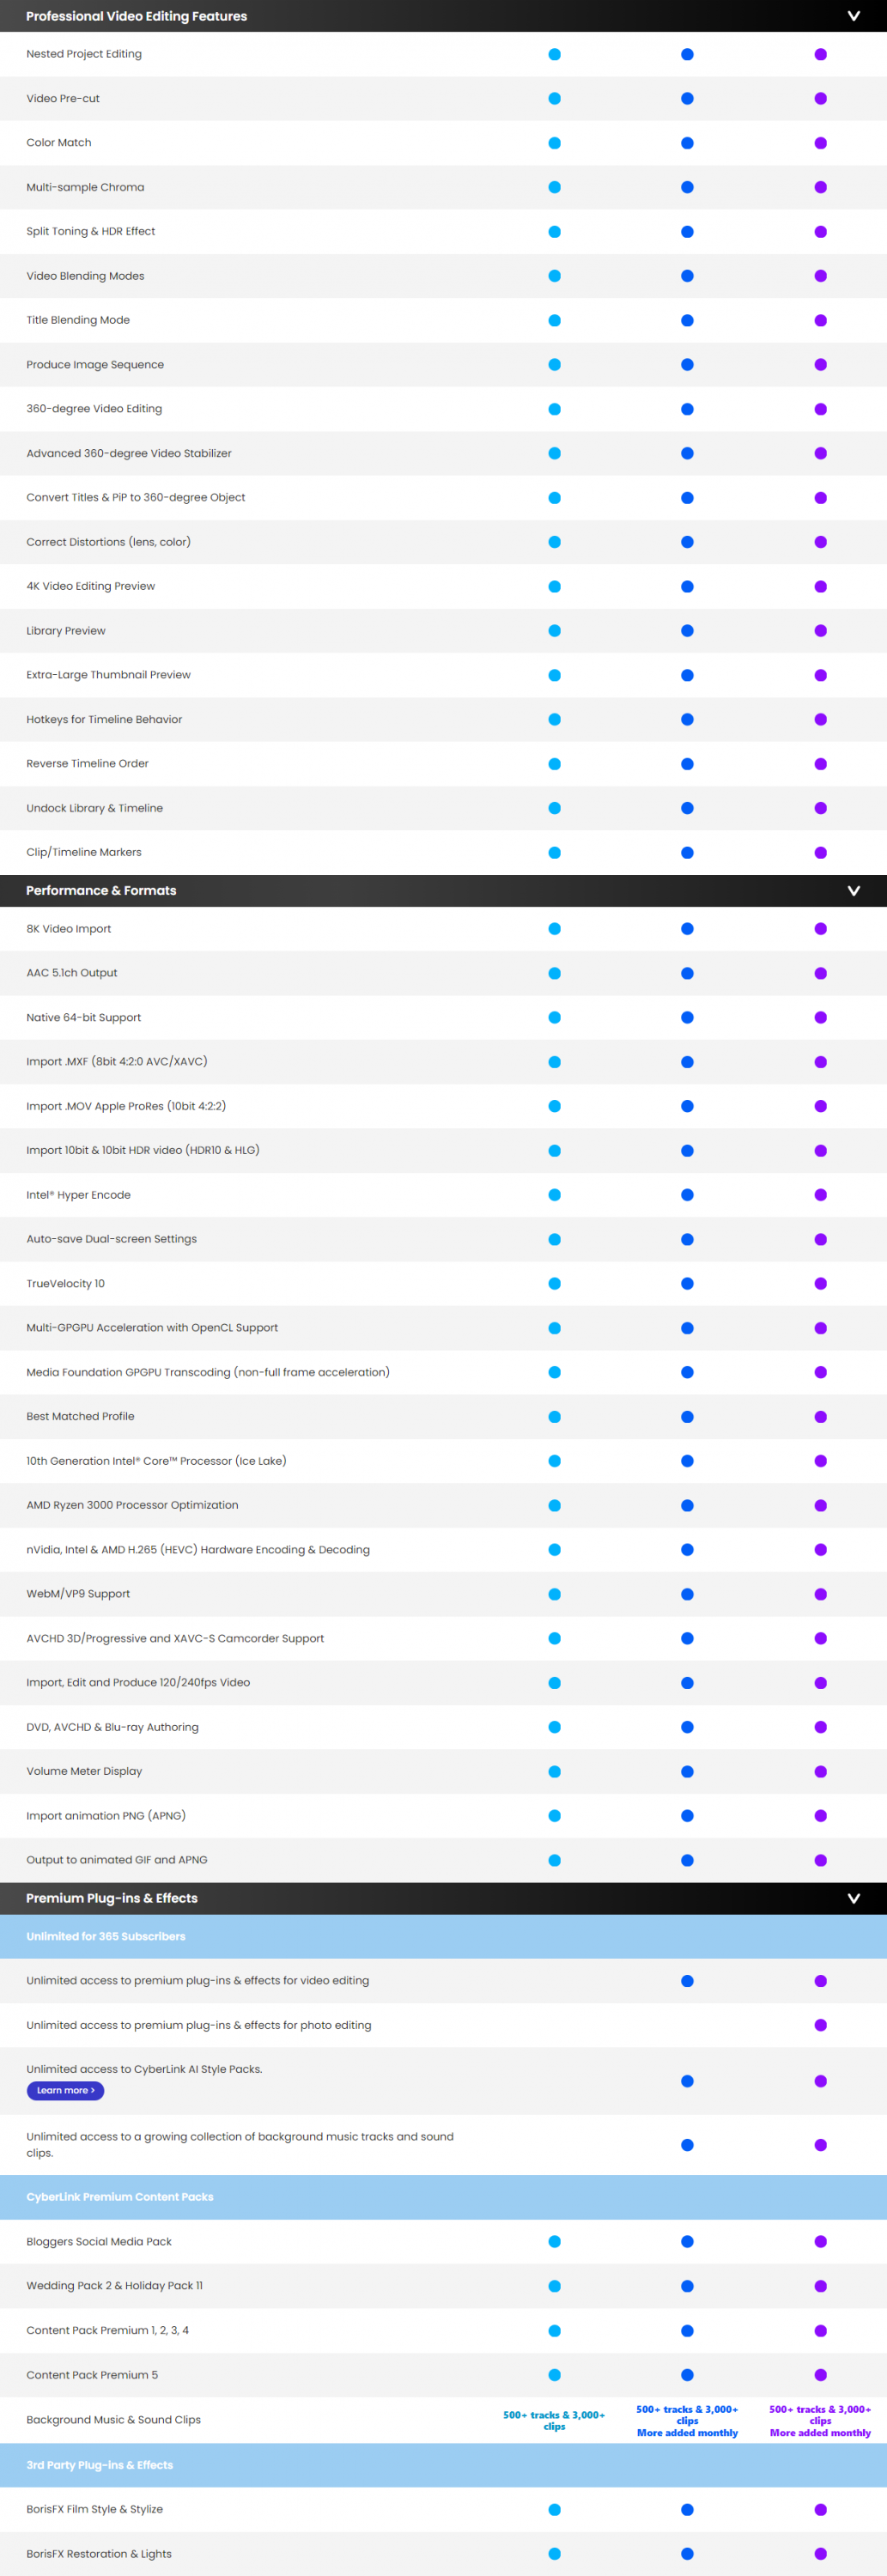Collapse the Professional Video Editing Features section
The height and width of the screenshot is (2576, 887).
pyautogui.click(x=853, y=16)
